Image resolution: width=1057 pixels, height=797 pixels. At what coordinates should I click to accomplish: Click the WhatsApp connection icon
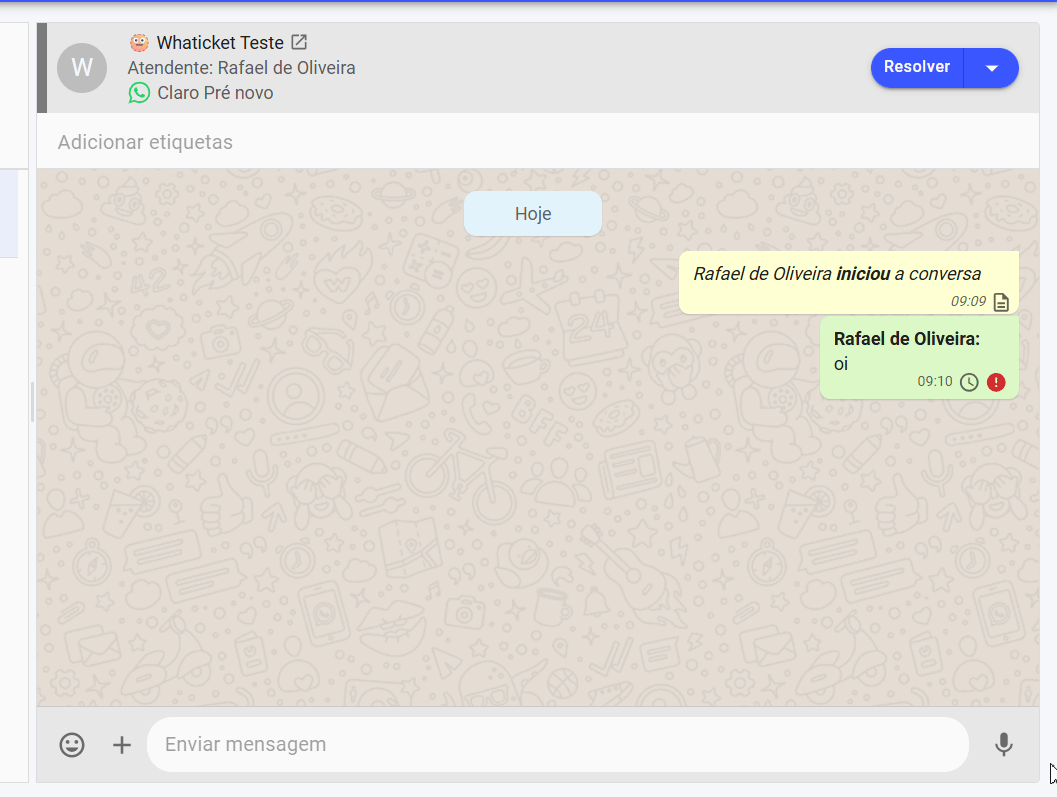139,92
